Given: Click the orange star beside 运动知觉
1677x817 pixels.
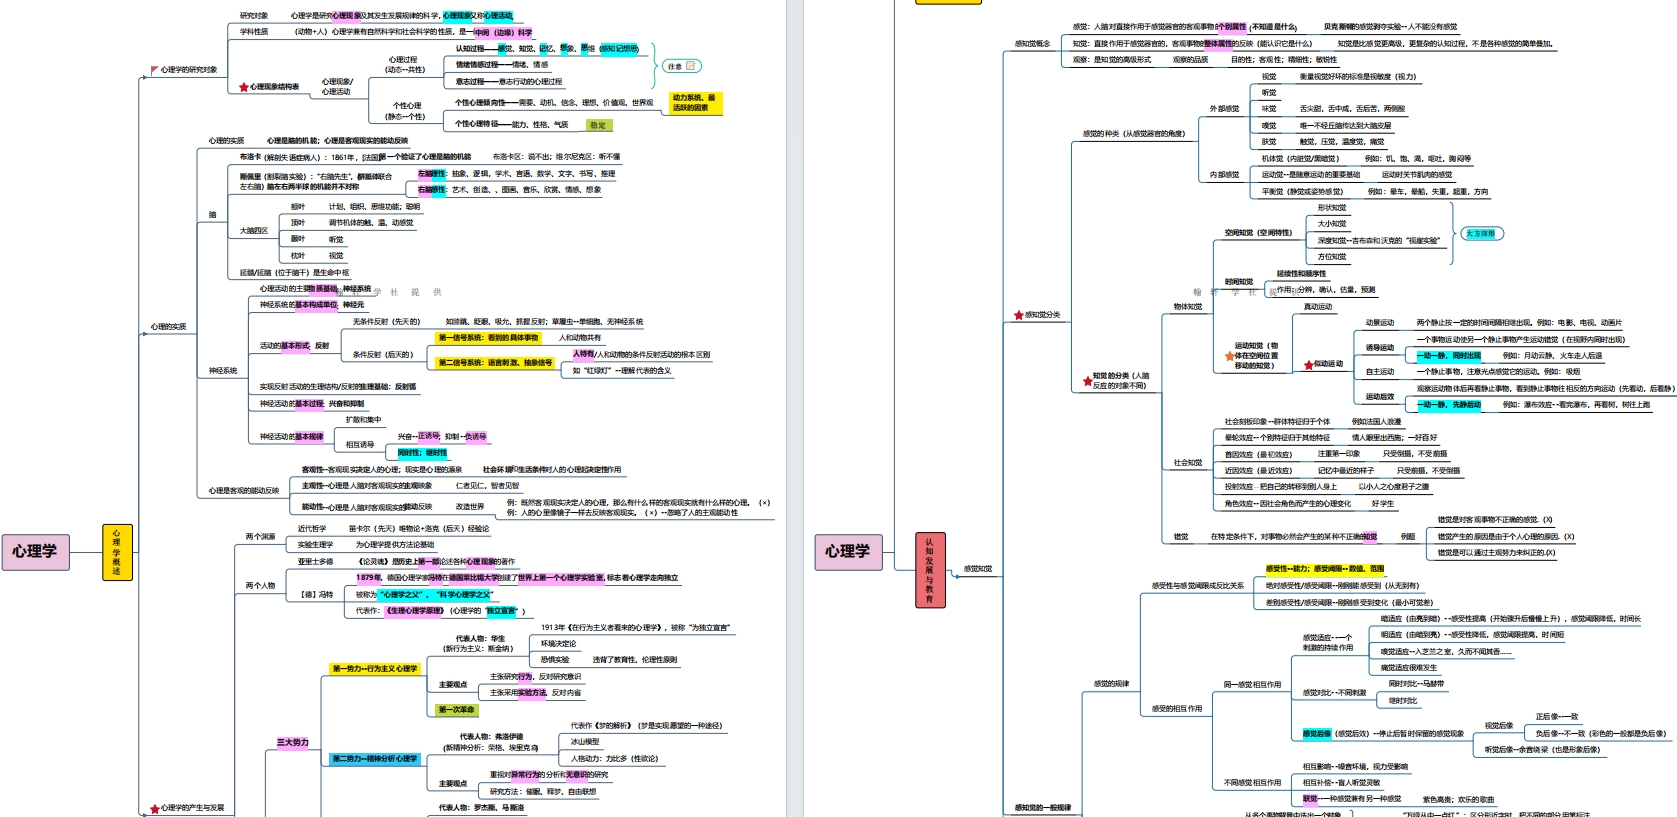Looking at the screenshot, I should [x=1229, y=356].
